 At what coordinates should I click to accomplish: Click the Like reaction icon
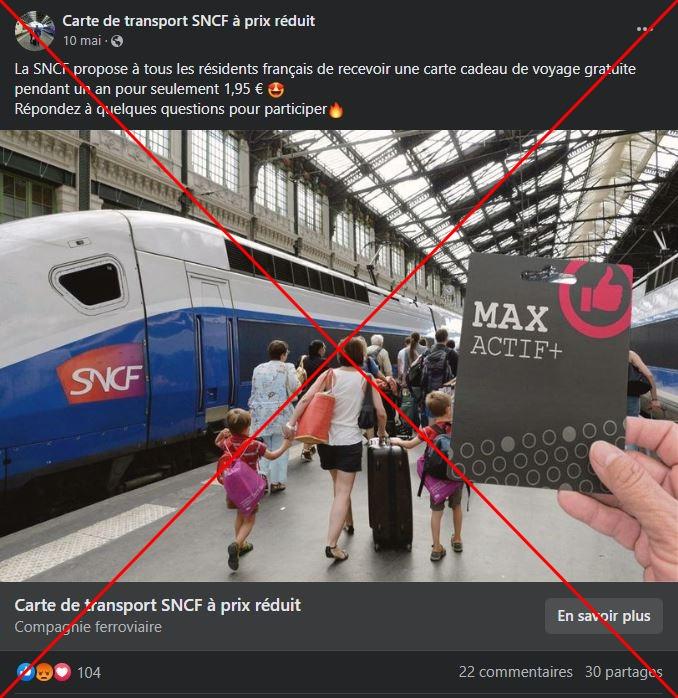point(25,672)
